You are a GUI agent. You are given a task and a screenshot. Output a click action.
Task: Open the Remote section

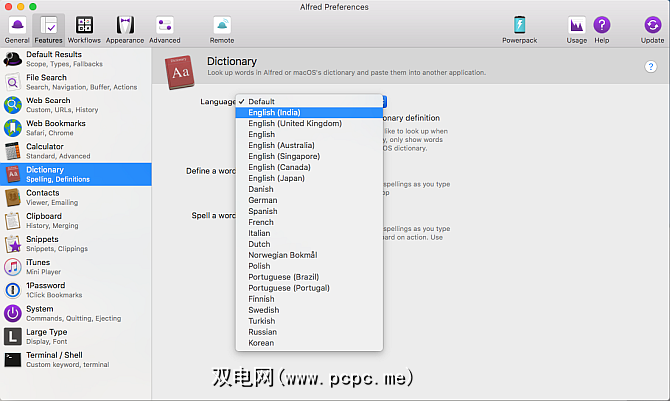(222, 29)
